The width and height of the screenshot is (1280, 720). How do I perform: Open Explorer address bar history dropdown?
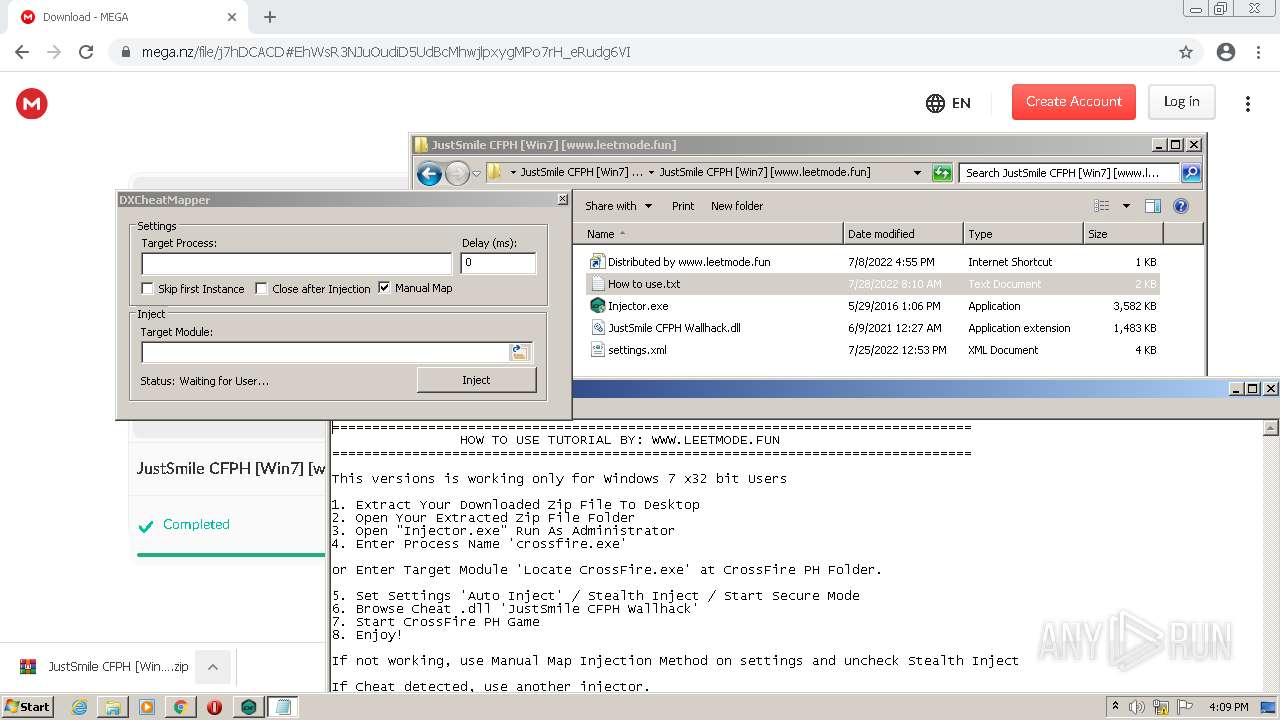917,172
